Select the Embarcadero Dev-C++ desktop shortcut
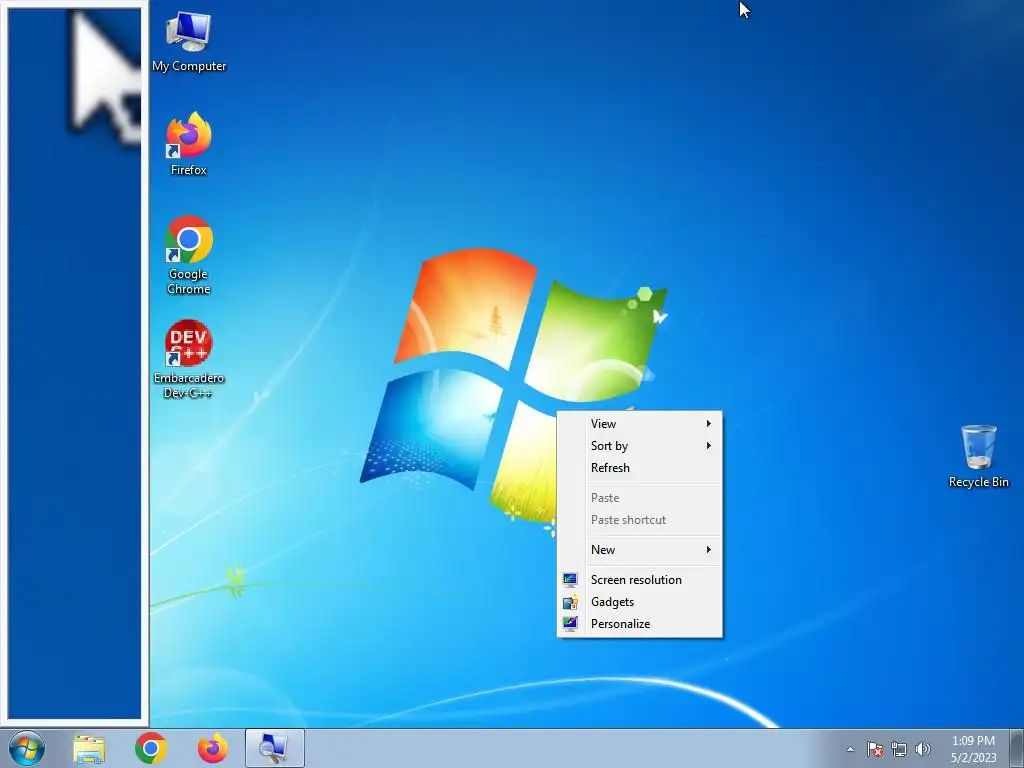 tap(189, 359)
